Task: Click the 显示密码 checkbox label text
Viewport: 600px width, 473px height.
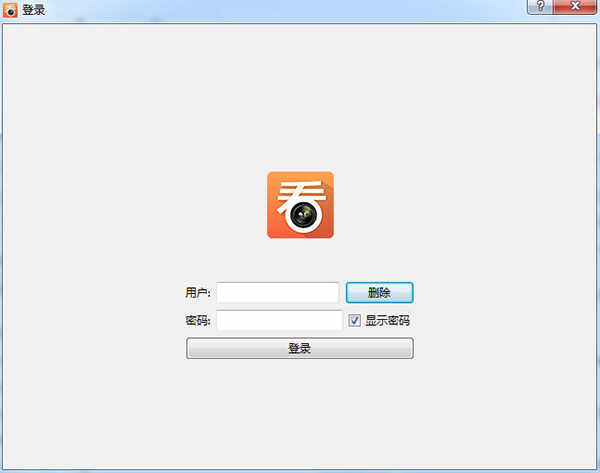Action: click(x=387, y=321)
